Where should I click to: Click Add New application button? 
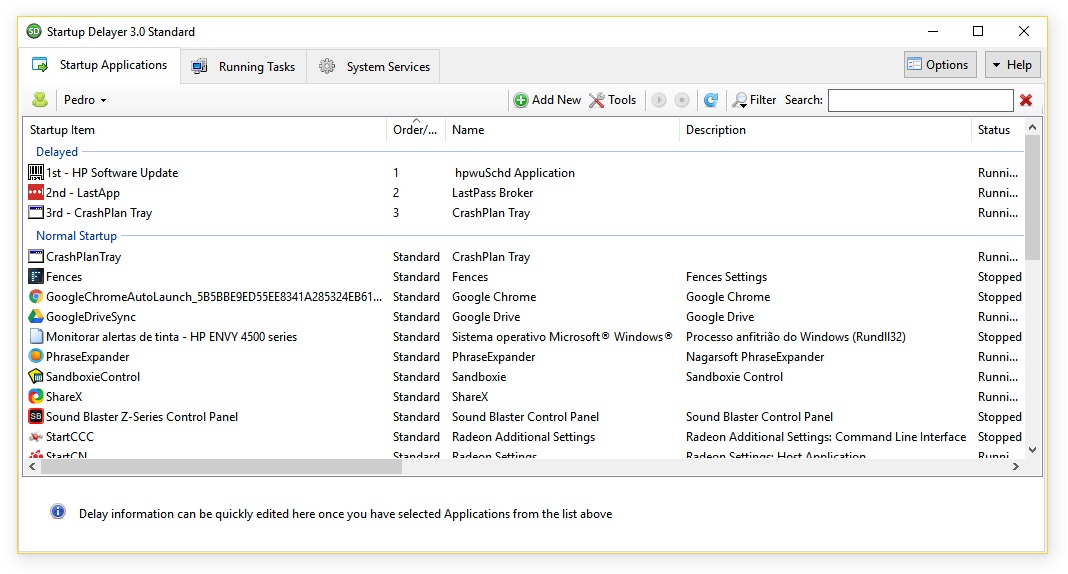(547, 100)
